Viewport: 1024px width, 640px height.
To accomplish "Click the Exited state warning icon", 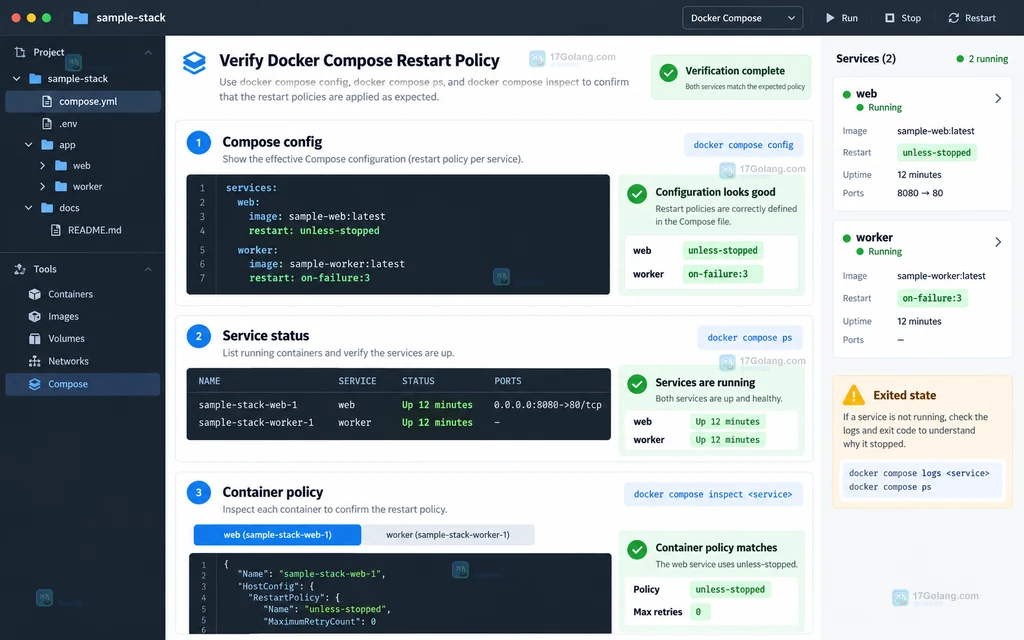I will click(854, 394).
